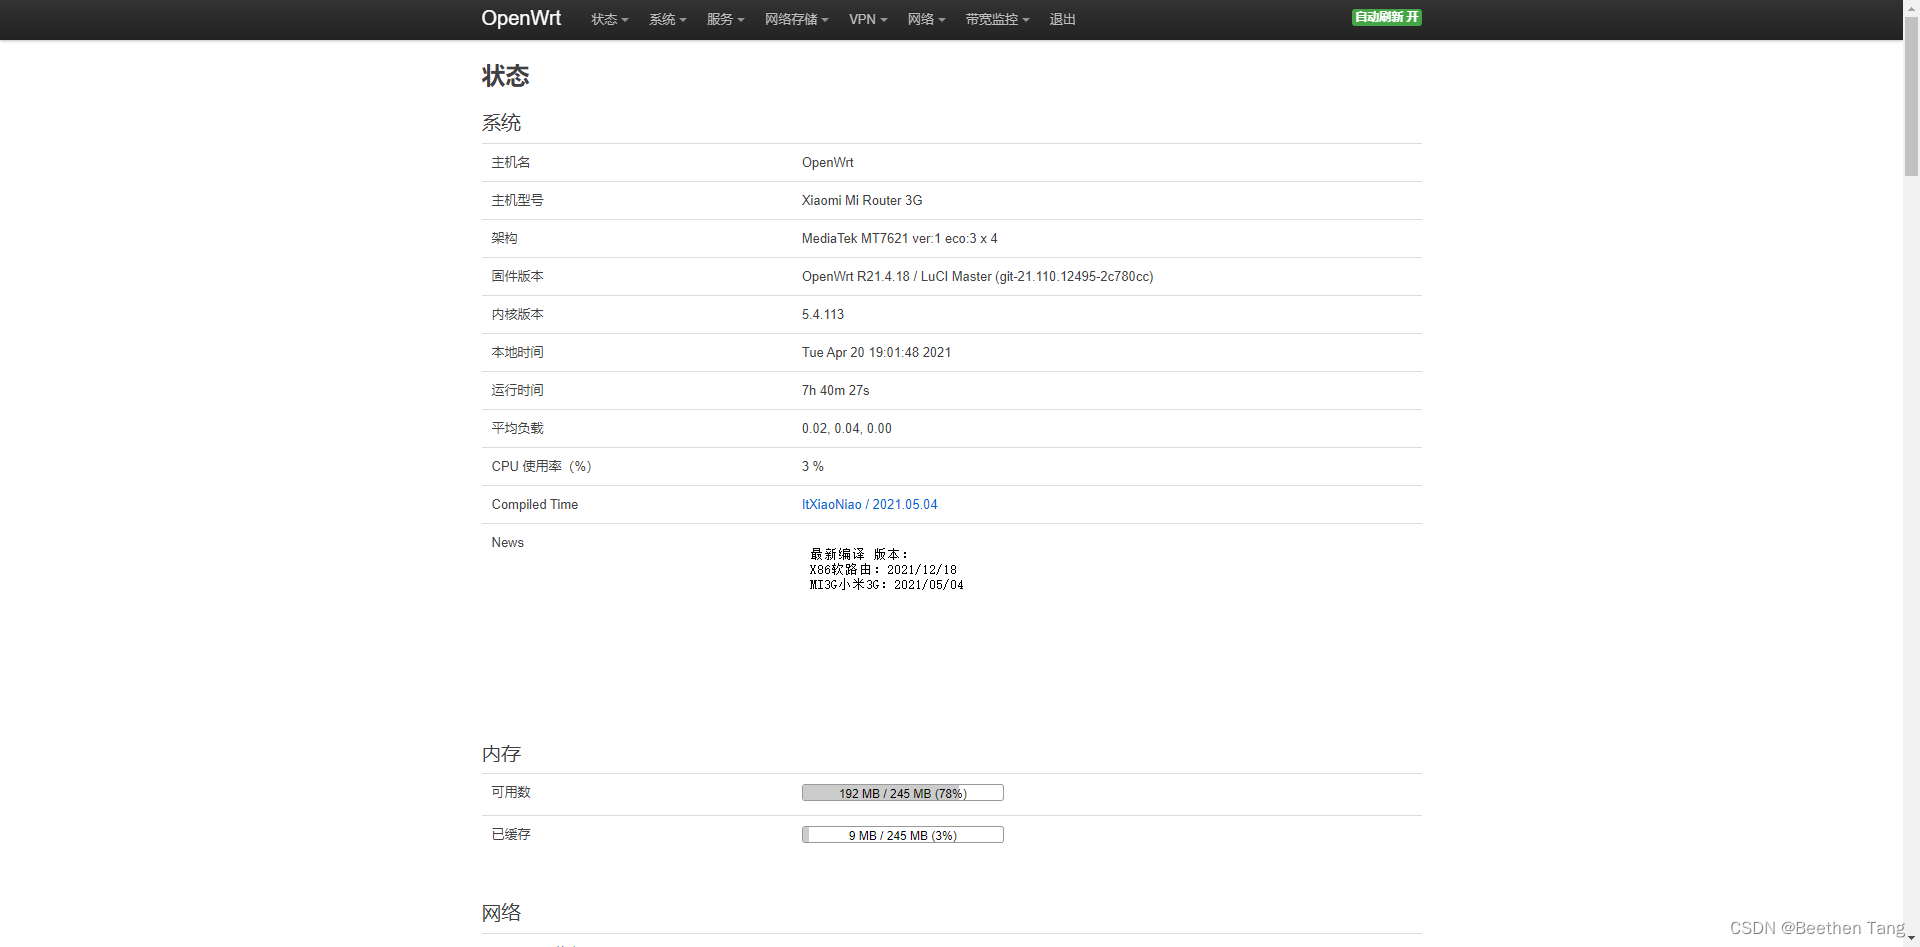Viewport: 1920px width, 947px height.
Task: Click the 运行时间 row label
Action: (x=517, y=390)
